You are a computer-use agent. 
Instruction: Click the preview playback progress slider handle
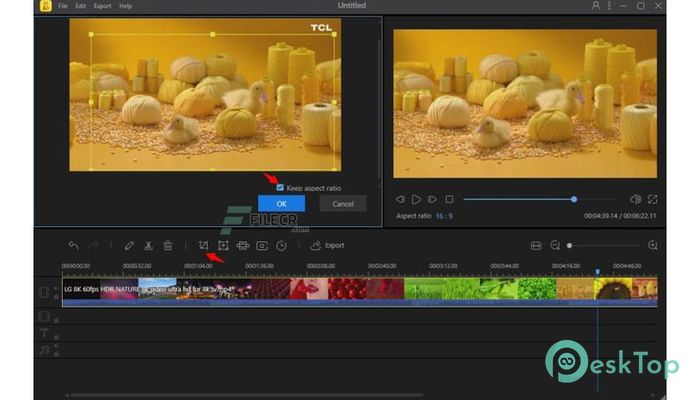click(x=574, y=200)
